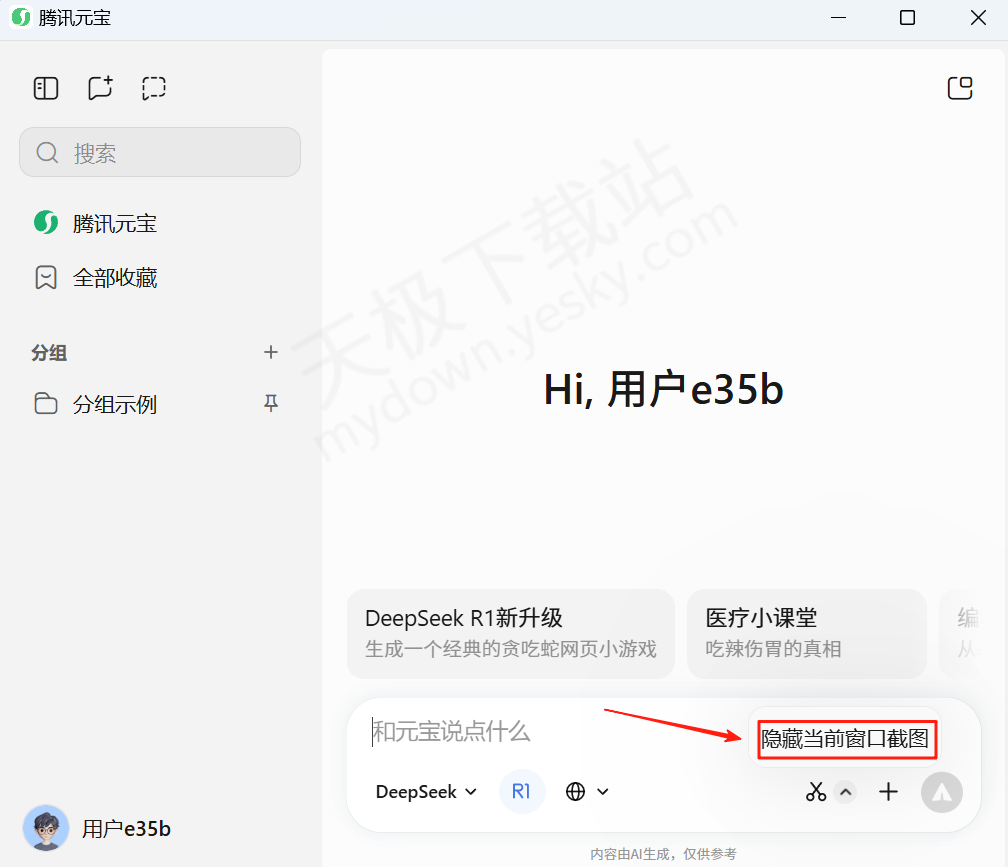Start a new chat conversation
The height and width of the screenshot is (867, 1008).
(99, 88)
